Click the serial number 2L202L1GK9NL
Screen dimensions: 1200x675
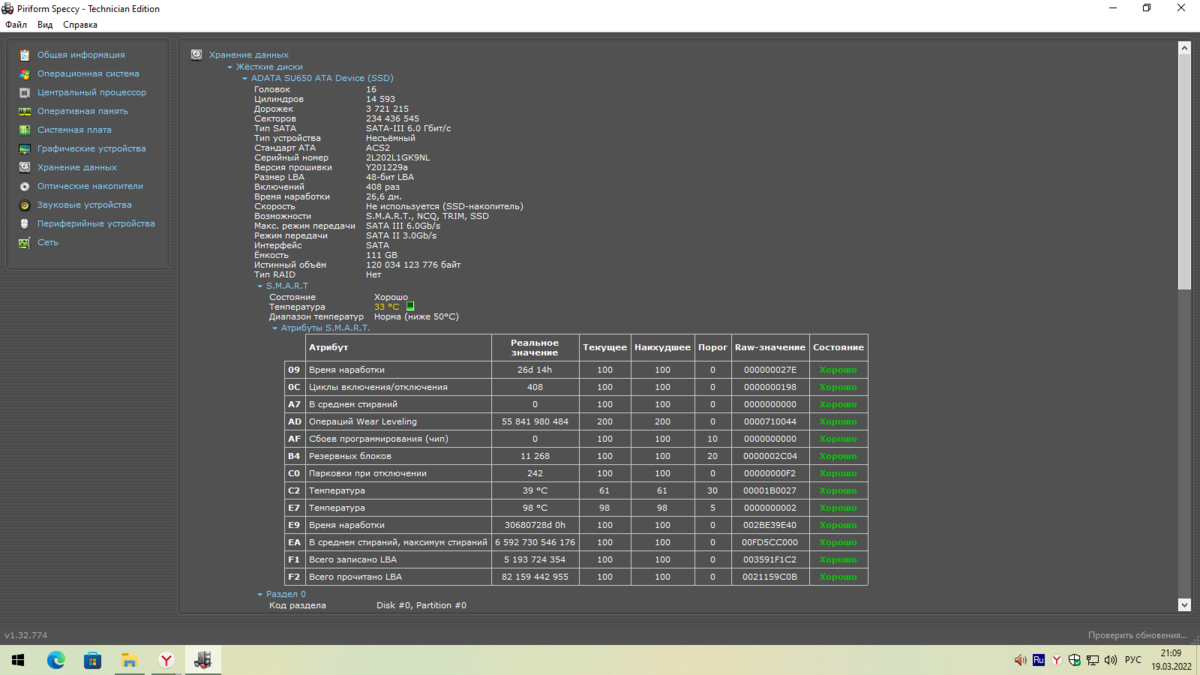pyautogui.click(x=398, y=158)
